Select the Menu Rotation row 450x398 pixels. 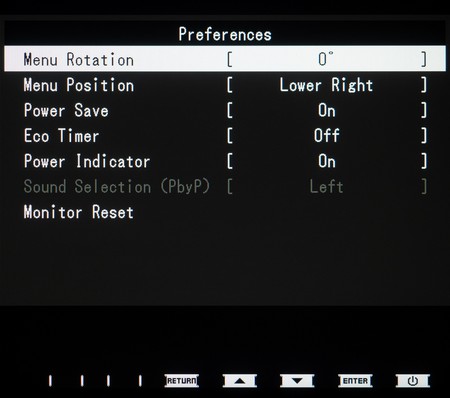225,59
